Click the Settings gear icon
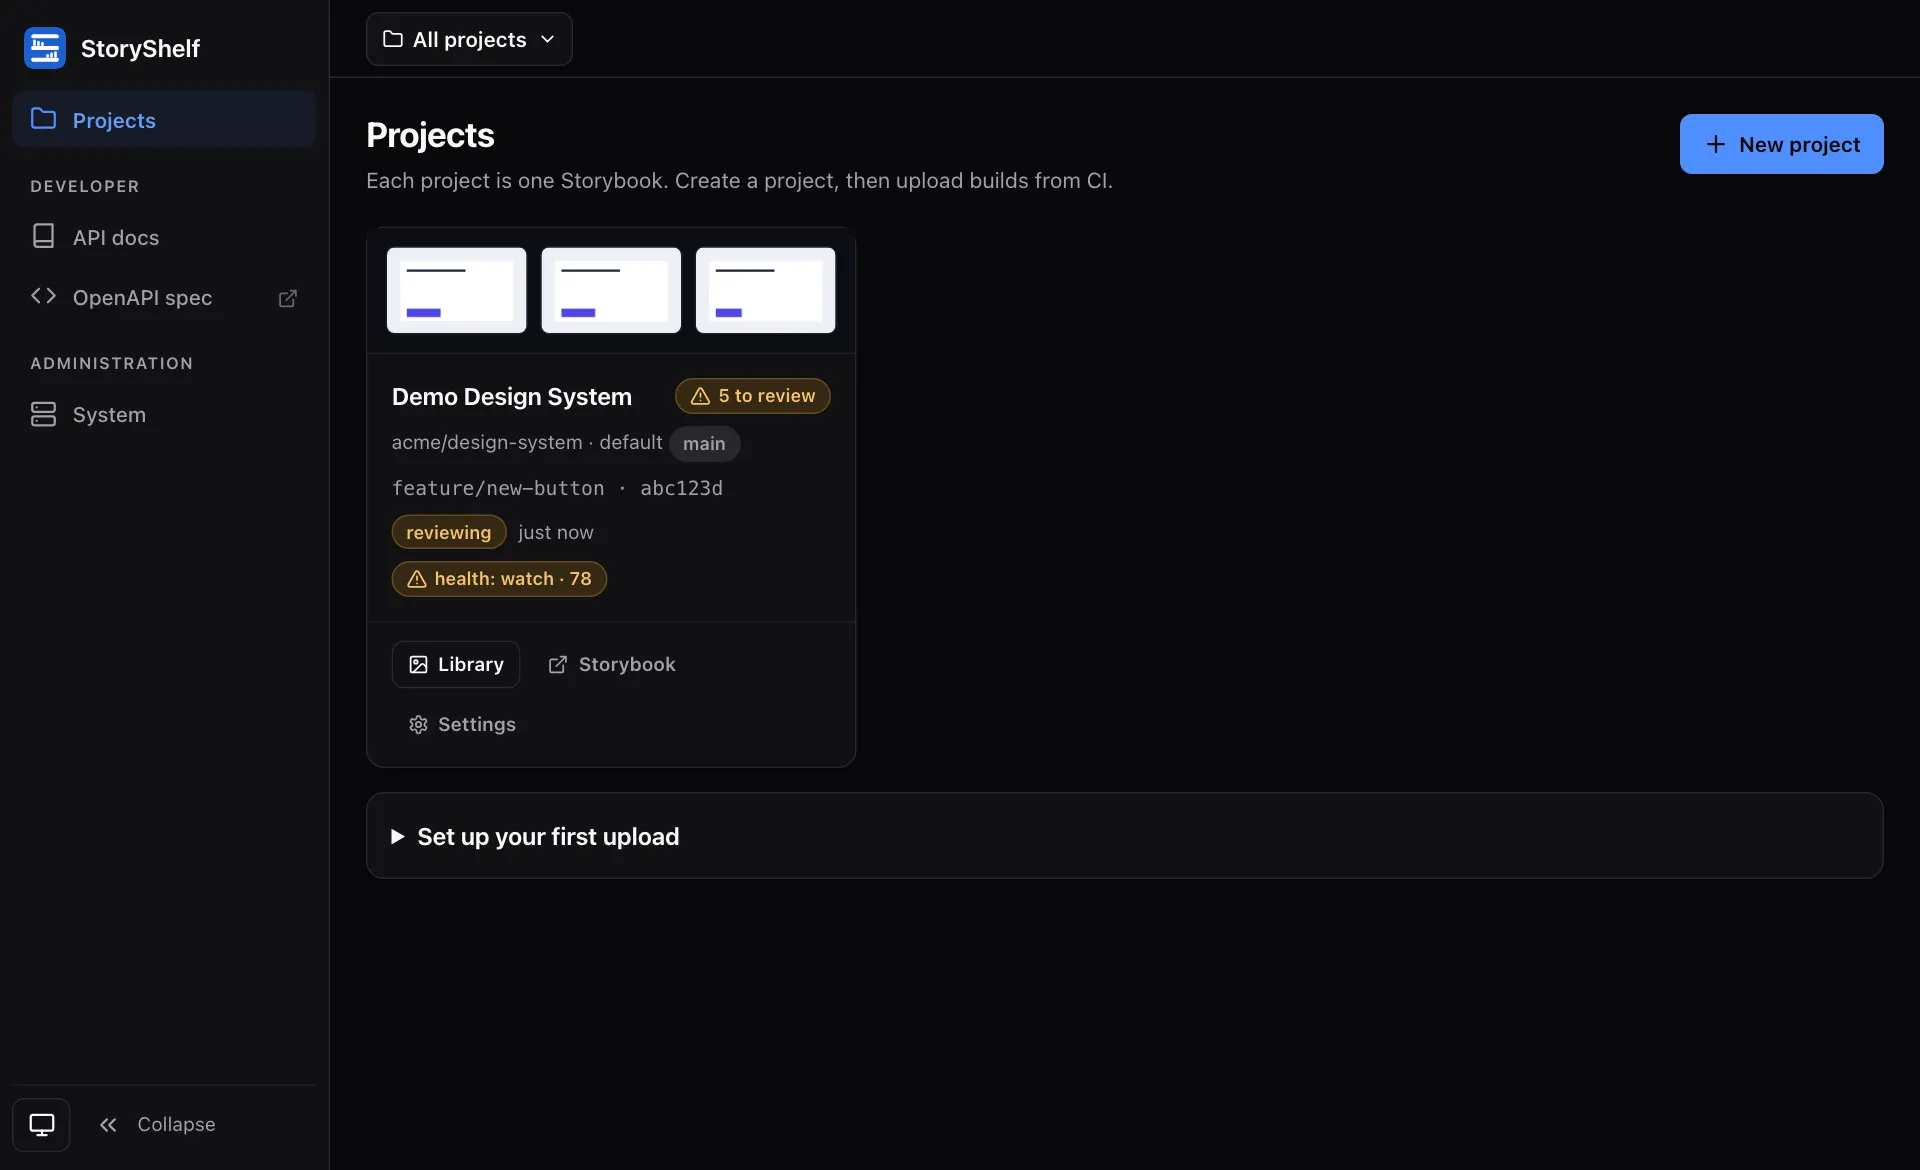 (419, 724)
